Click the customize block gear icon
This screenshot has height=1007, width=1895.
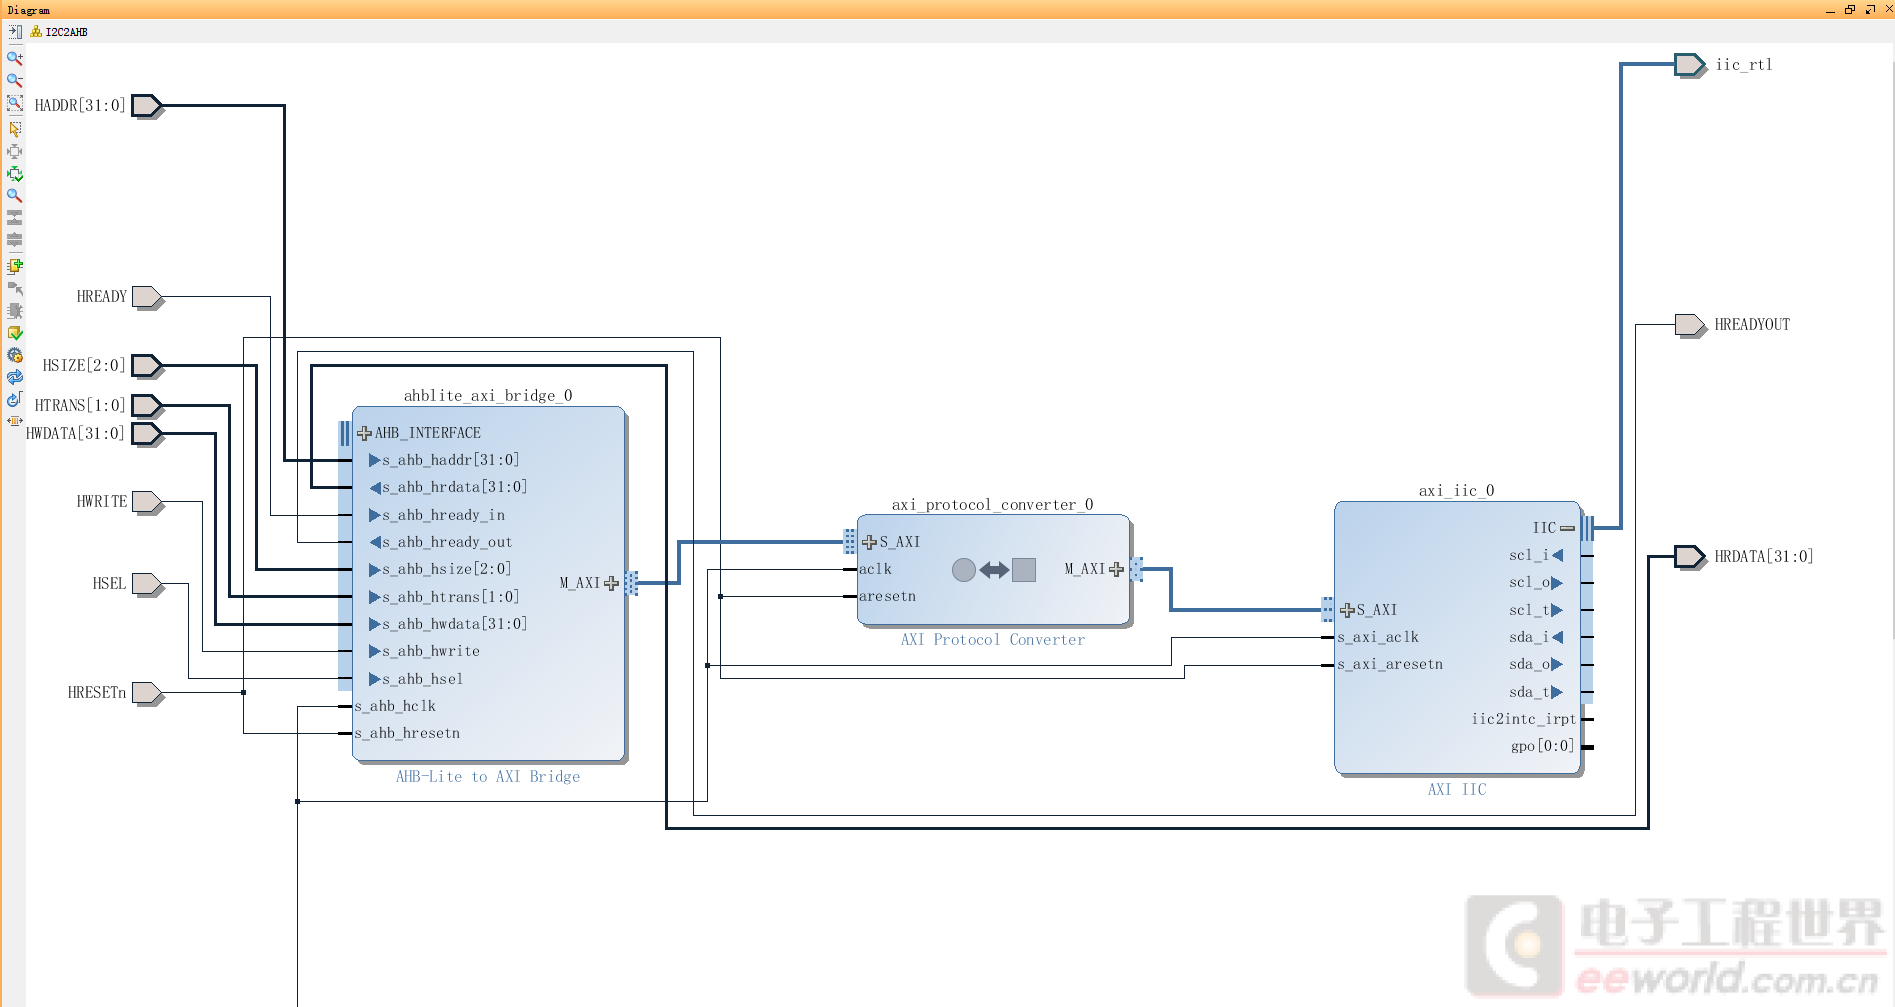pos(15,355)
